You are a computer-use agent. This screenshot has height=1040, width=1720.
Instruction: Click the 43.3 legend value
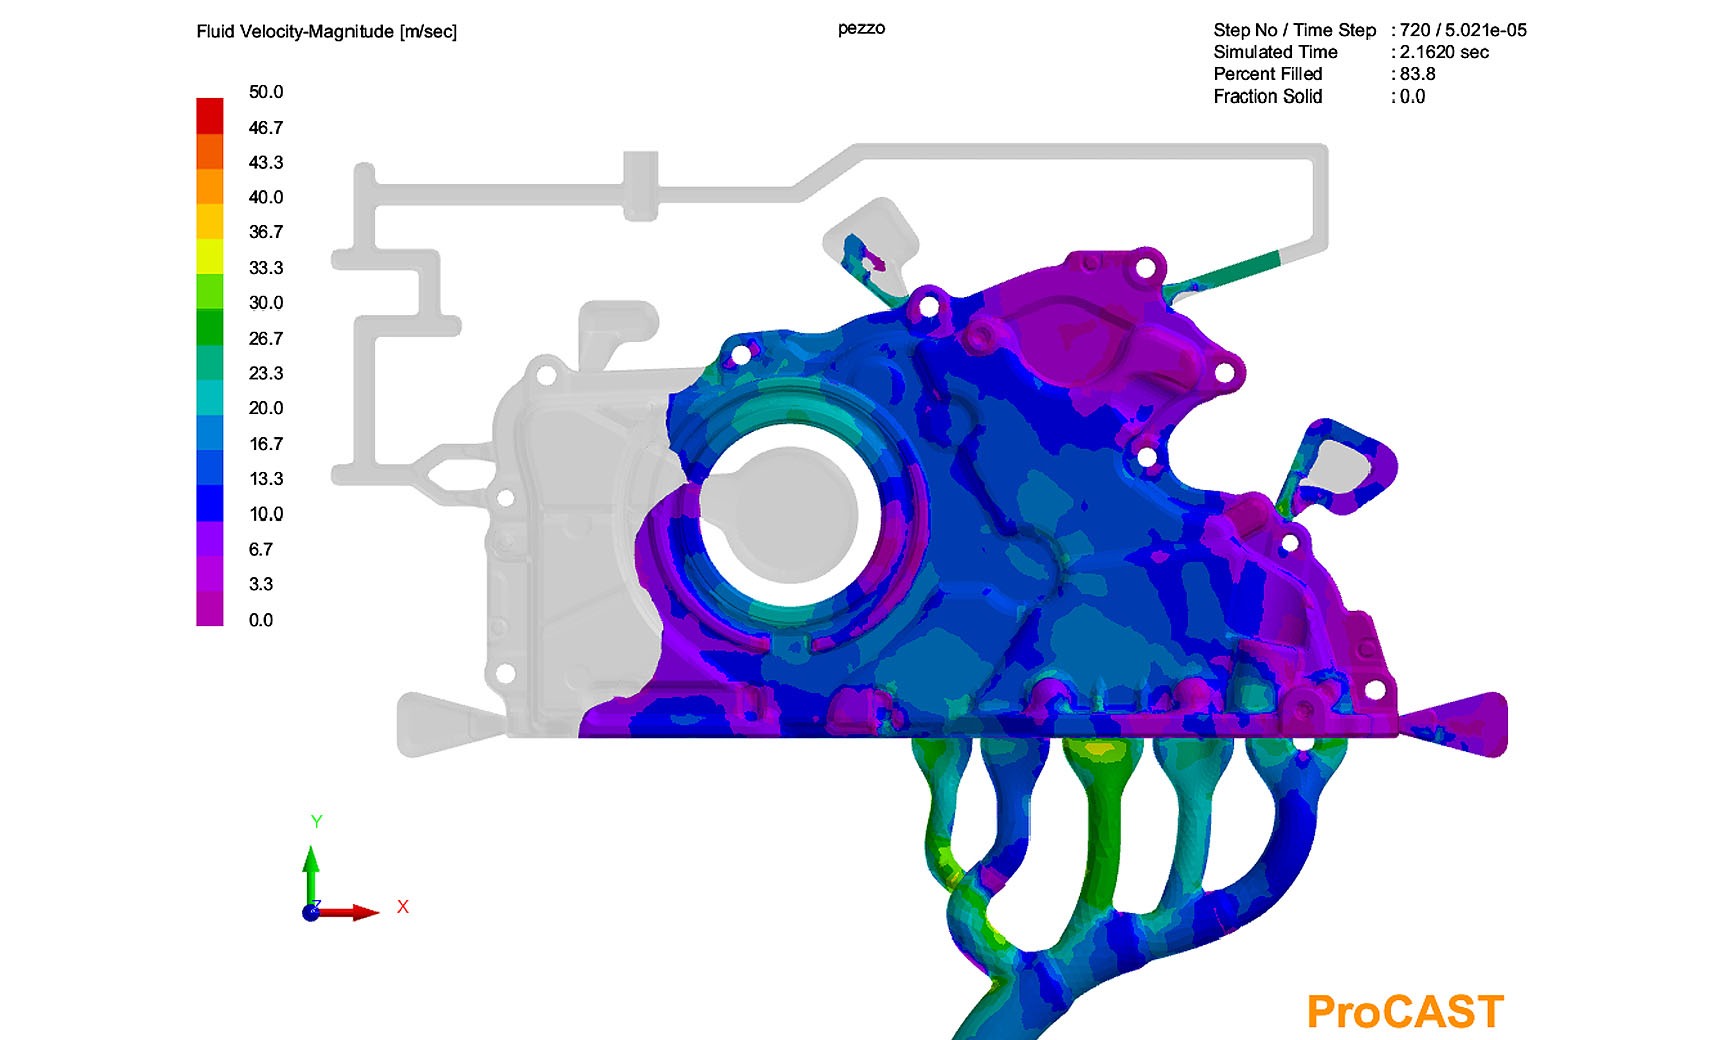click(x=266, y=162)
